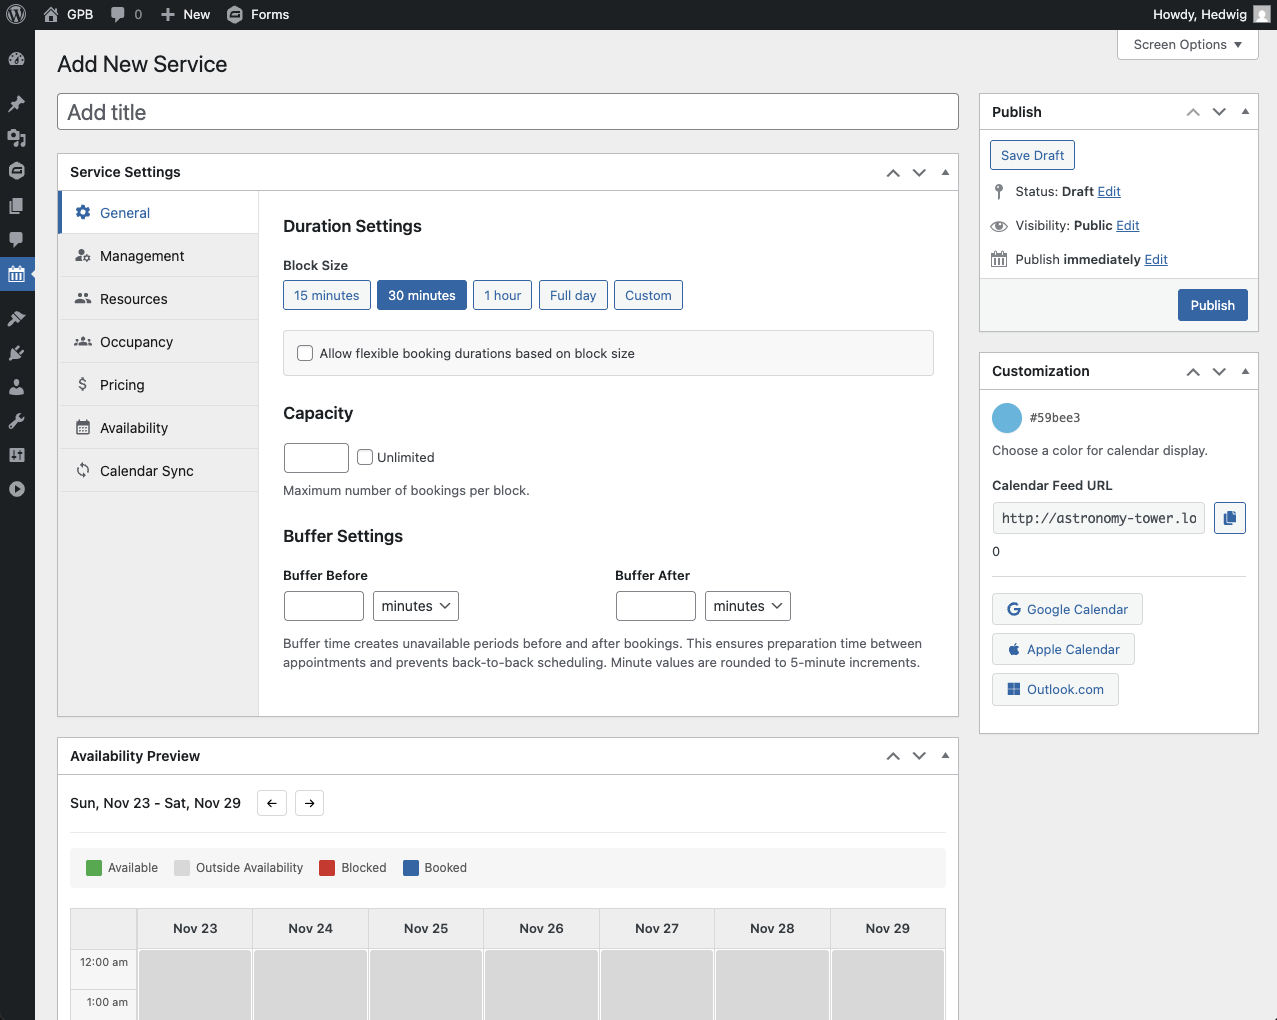Open the Availability settings tab
This screenshot has height=1020, width=1277.
coord(134,428)
